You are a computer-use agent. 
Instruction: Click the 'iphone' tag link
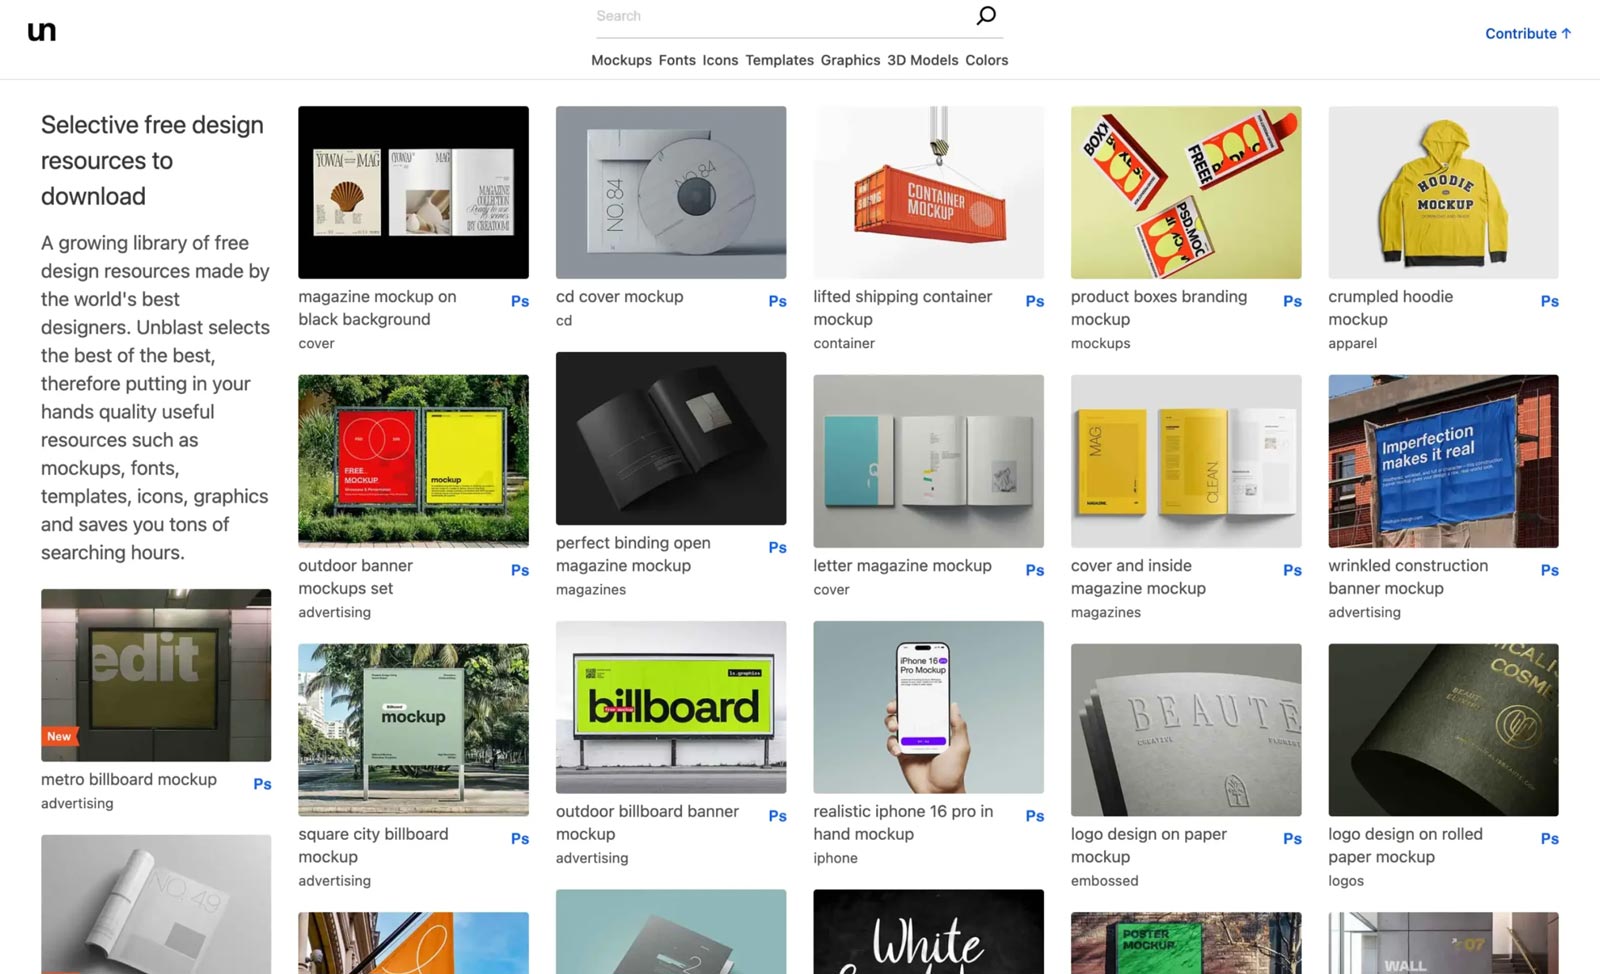coord(836,858)
